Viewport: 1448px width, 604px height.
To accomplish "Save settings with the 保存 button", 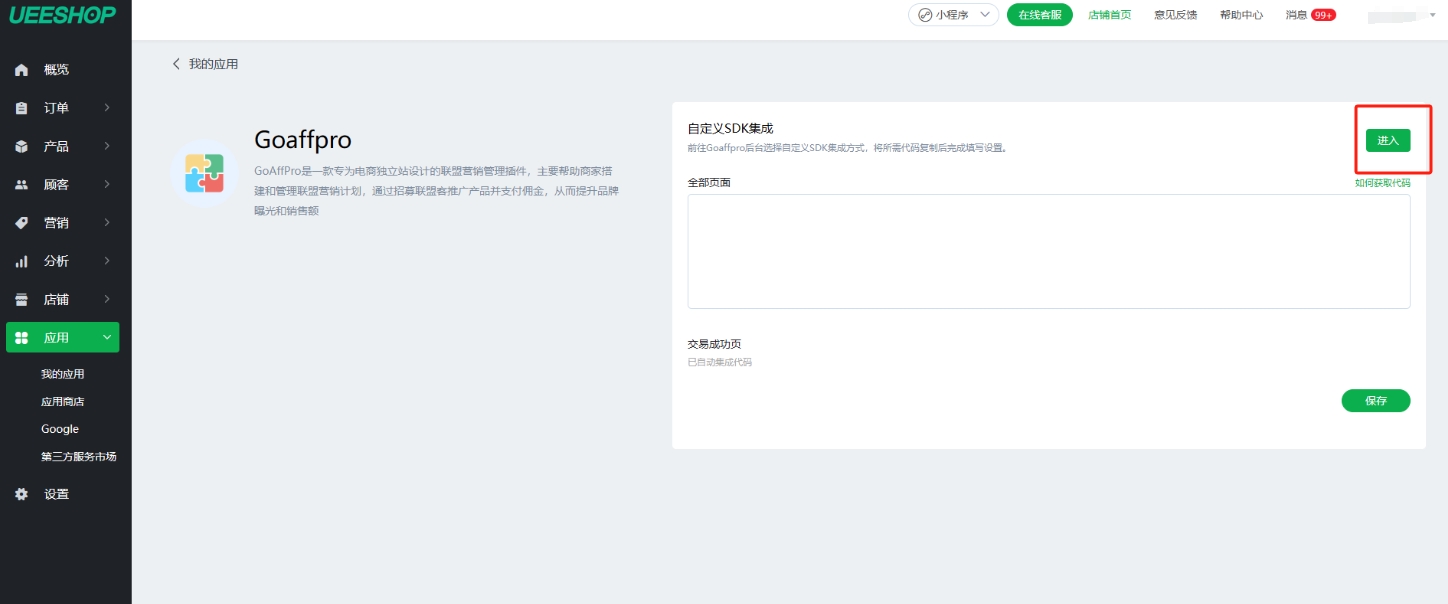I will tap(1376, 400).
